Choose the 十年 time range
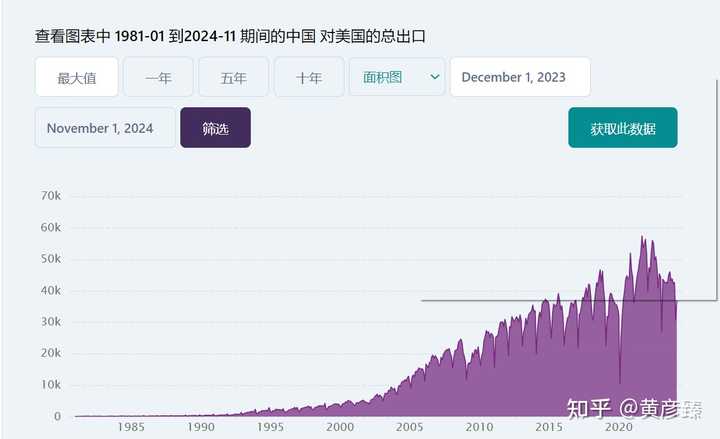Screen dimensions: 720x439 point(309,77)
